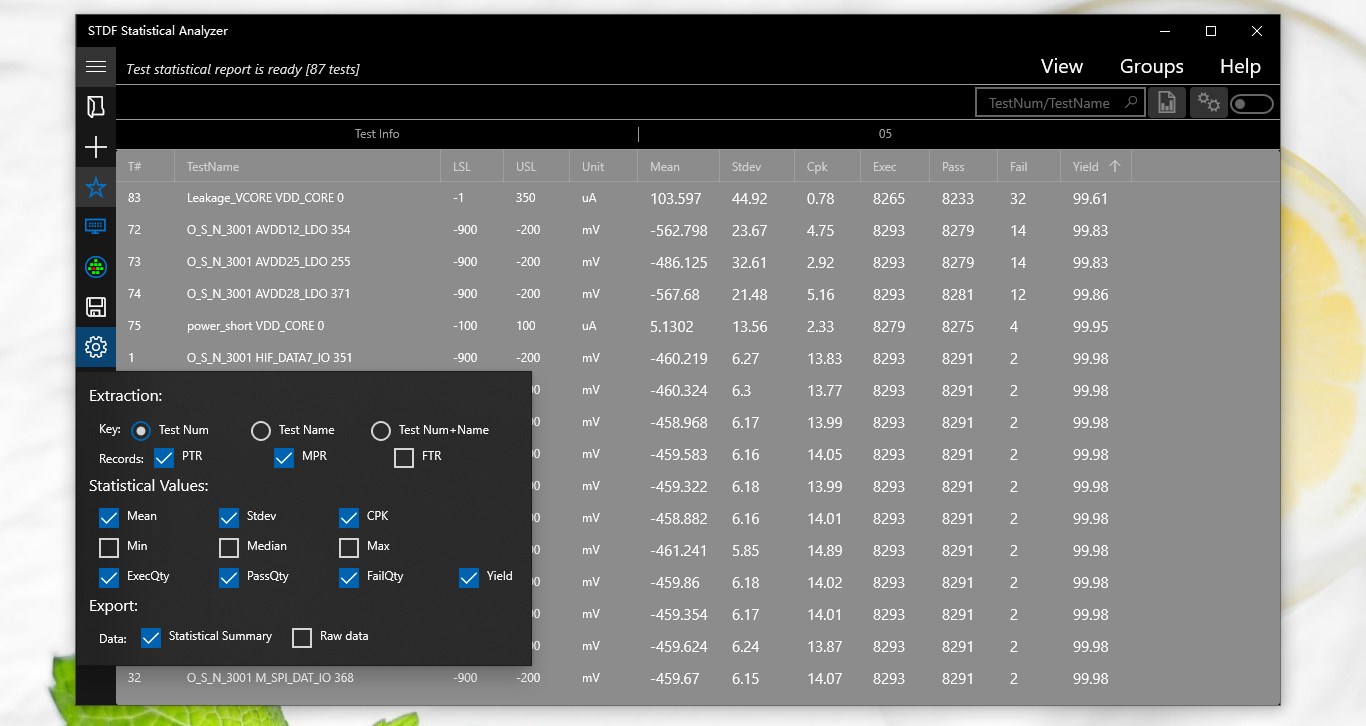Select the Test Num key radio button
Viewport: 1366px width, 726px height.
pos(141,431)
